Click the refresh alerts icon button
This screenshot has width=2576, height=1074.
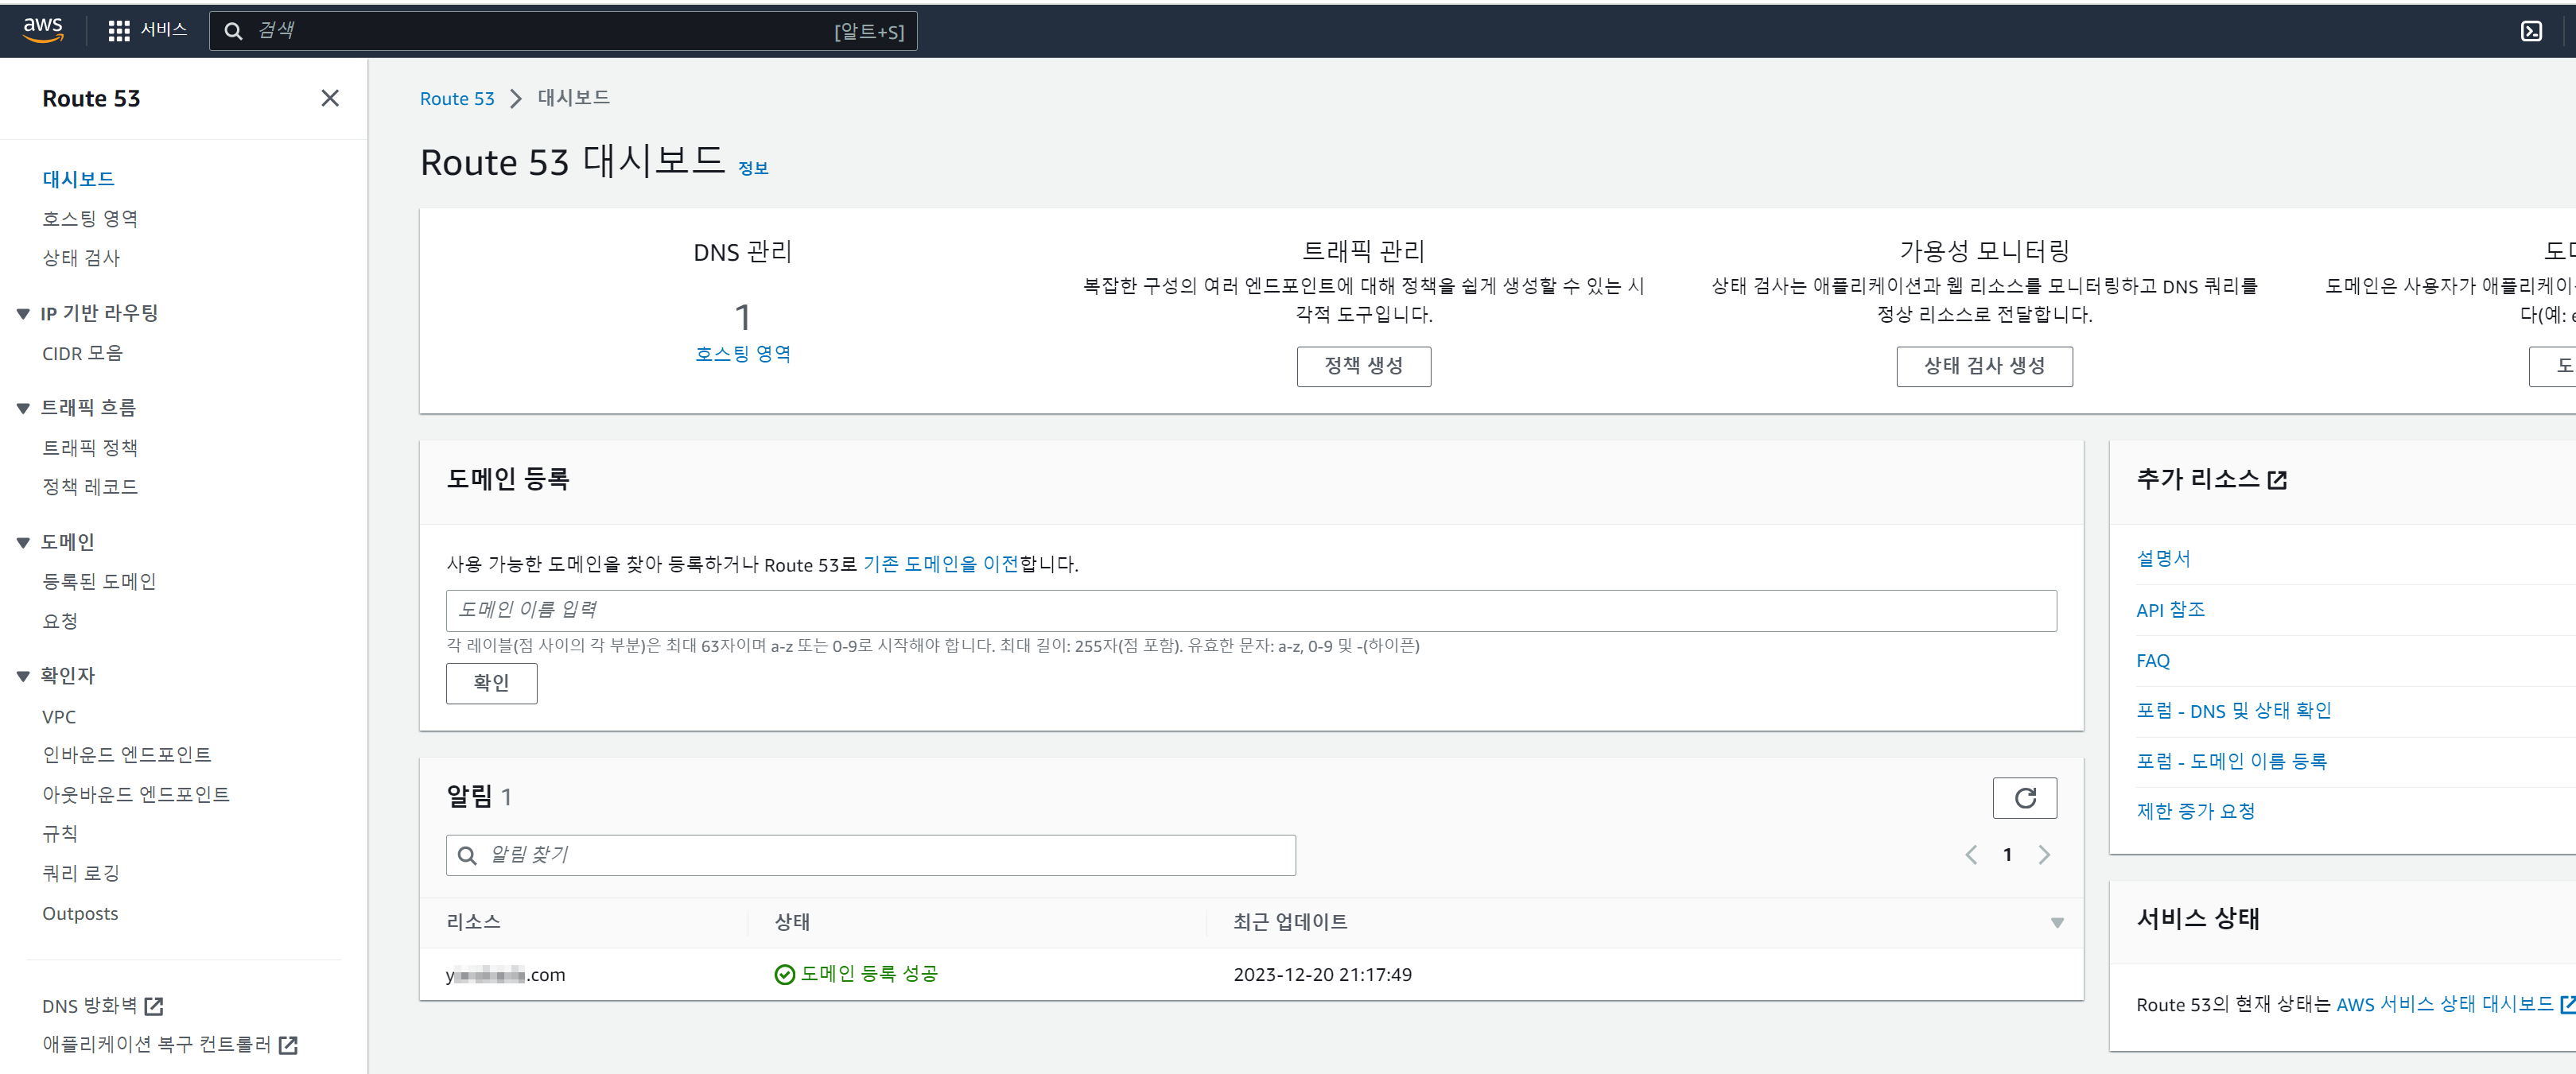pyautogui.click(x=2024, y=798)
